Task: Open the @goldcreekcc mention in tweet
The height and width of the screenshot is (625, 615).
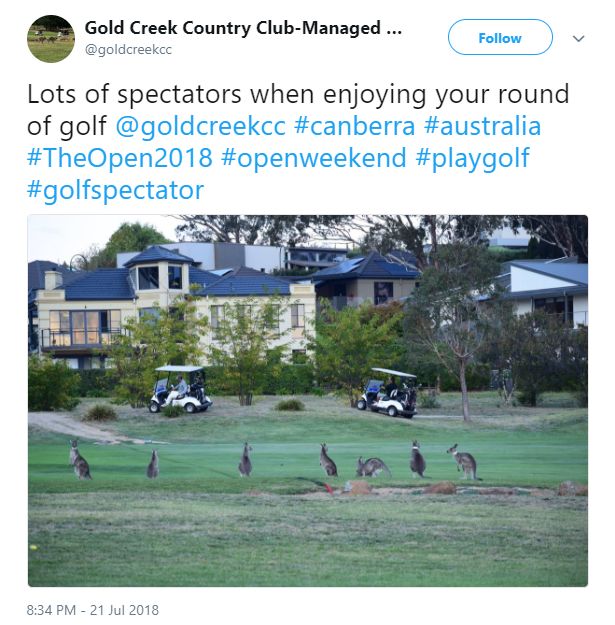Action: [200, 126]
